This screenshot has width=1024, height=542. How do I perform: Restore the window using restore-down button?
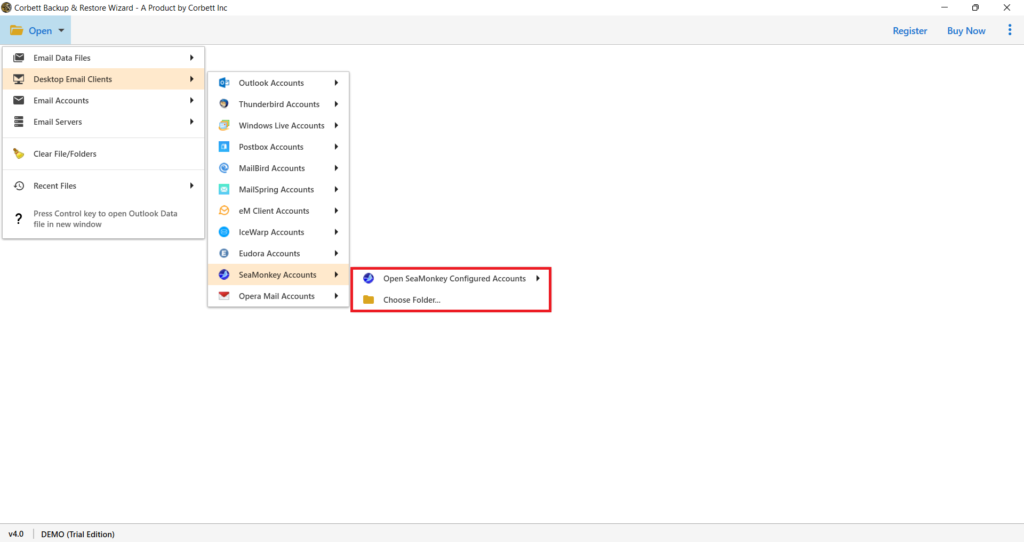pyautogui.click(x=975, y=8)
